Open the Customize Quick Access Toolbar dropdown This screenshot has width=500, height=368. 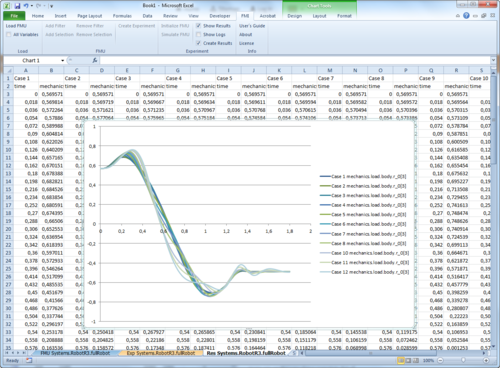pos(52,6)
